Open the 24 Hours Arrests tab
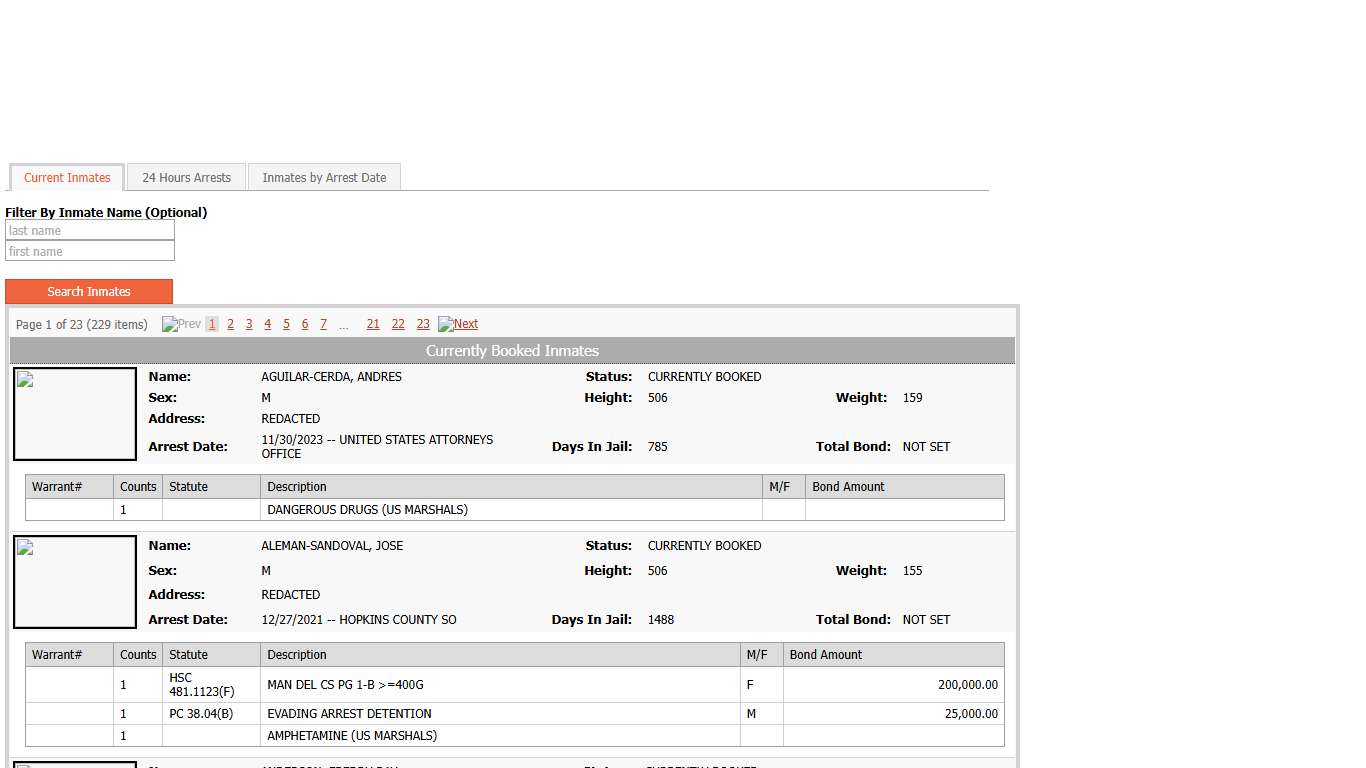 [x=186, y=178]
